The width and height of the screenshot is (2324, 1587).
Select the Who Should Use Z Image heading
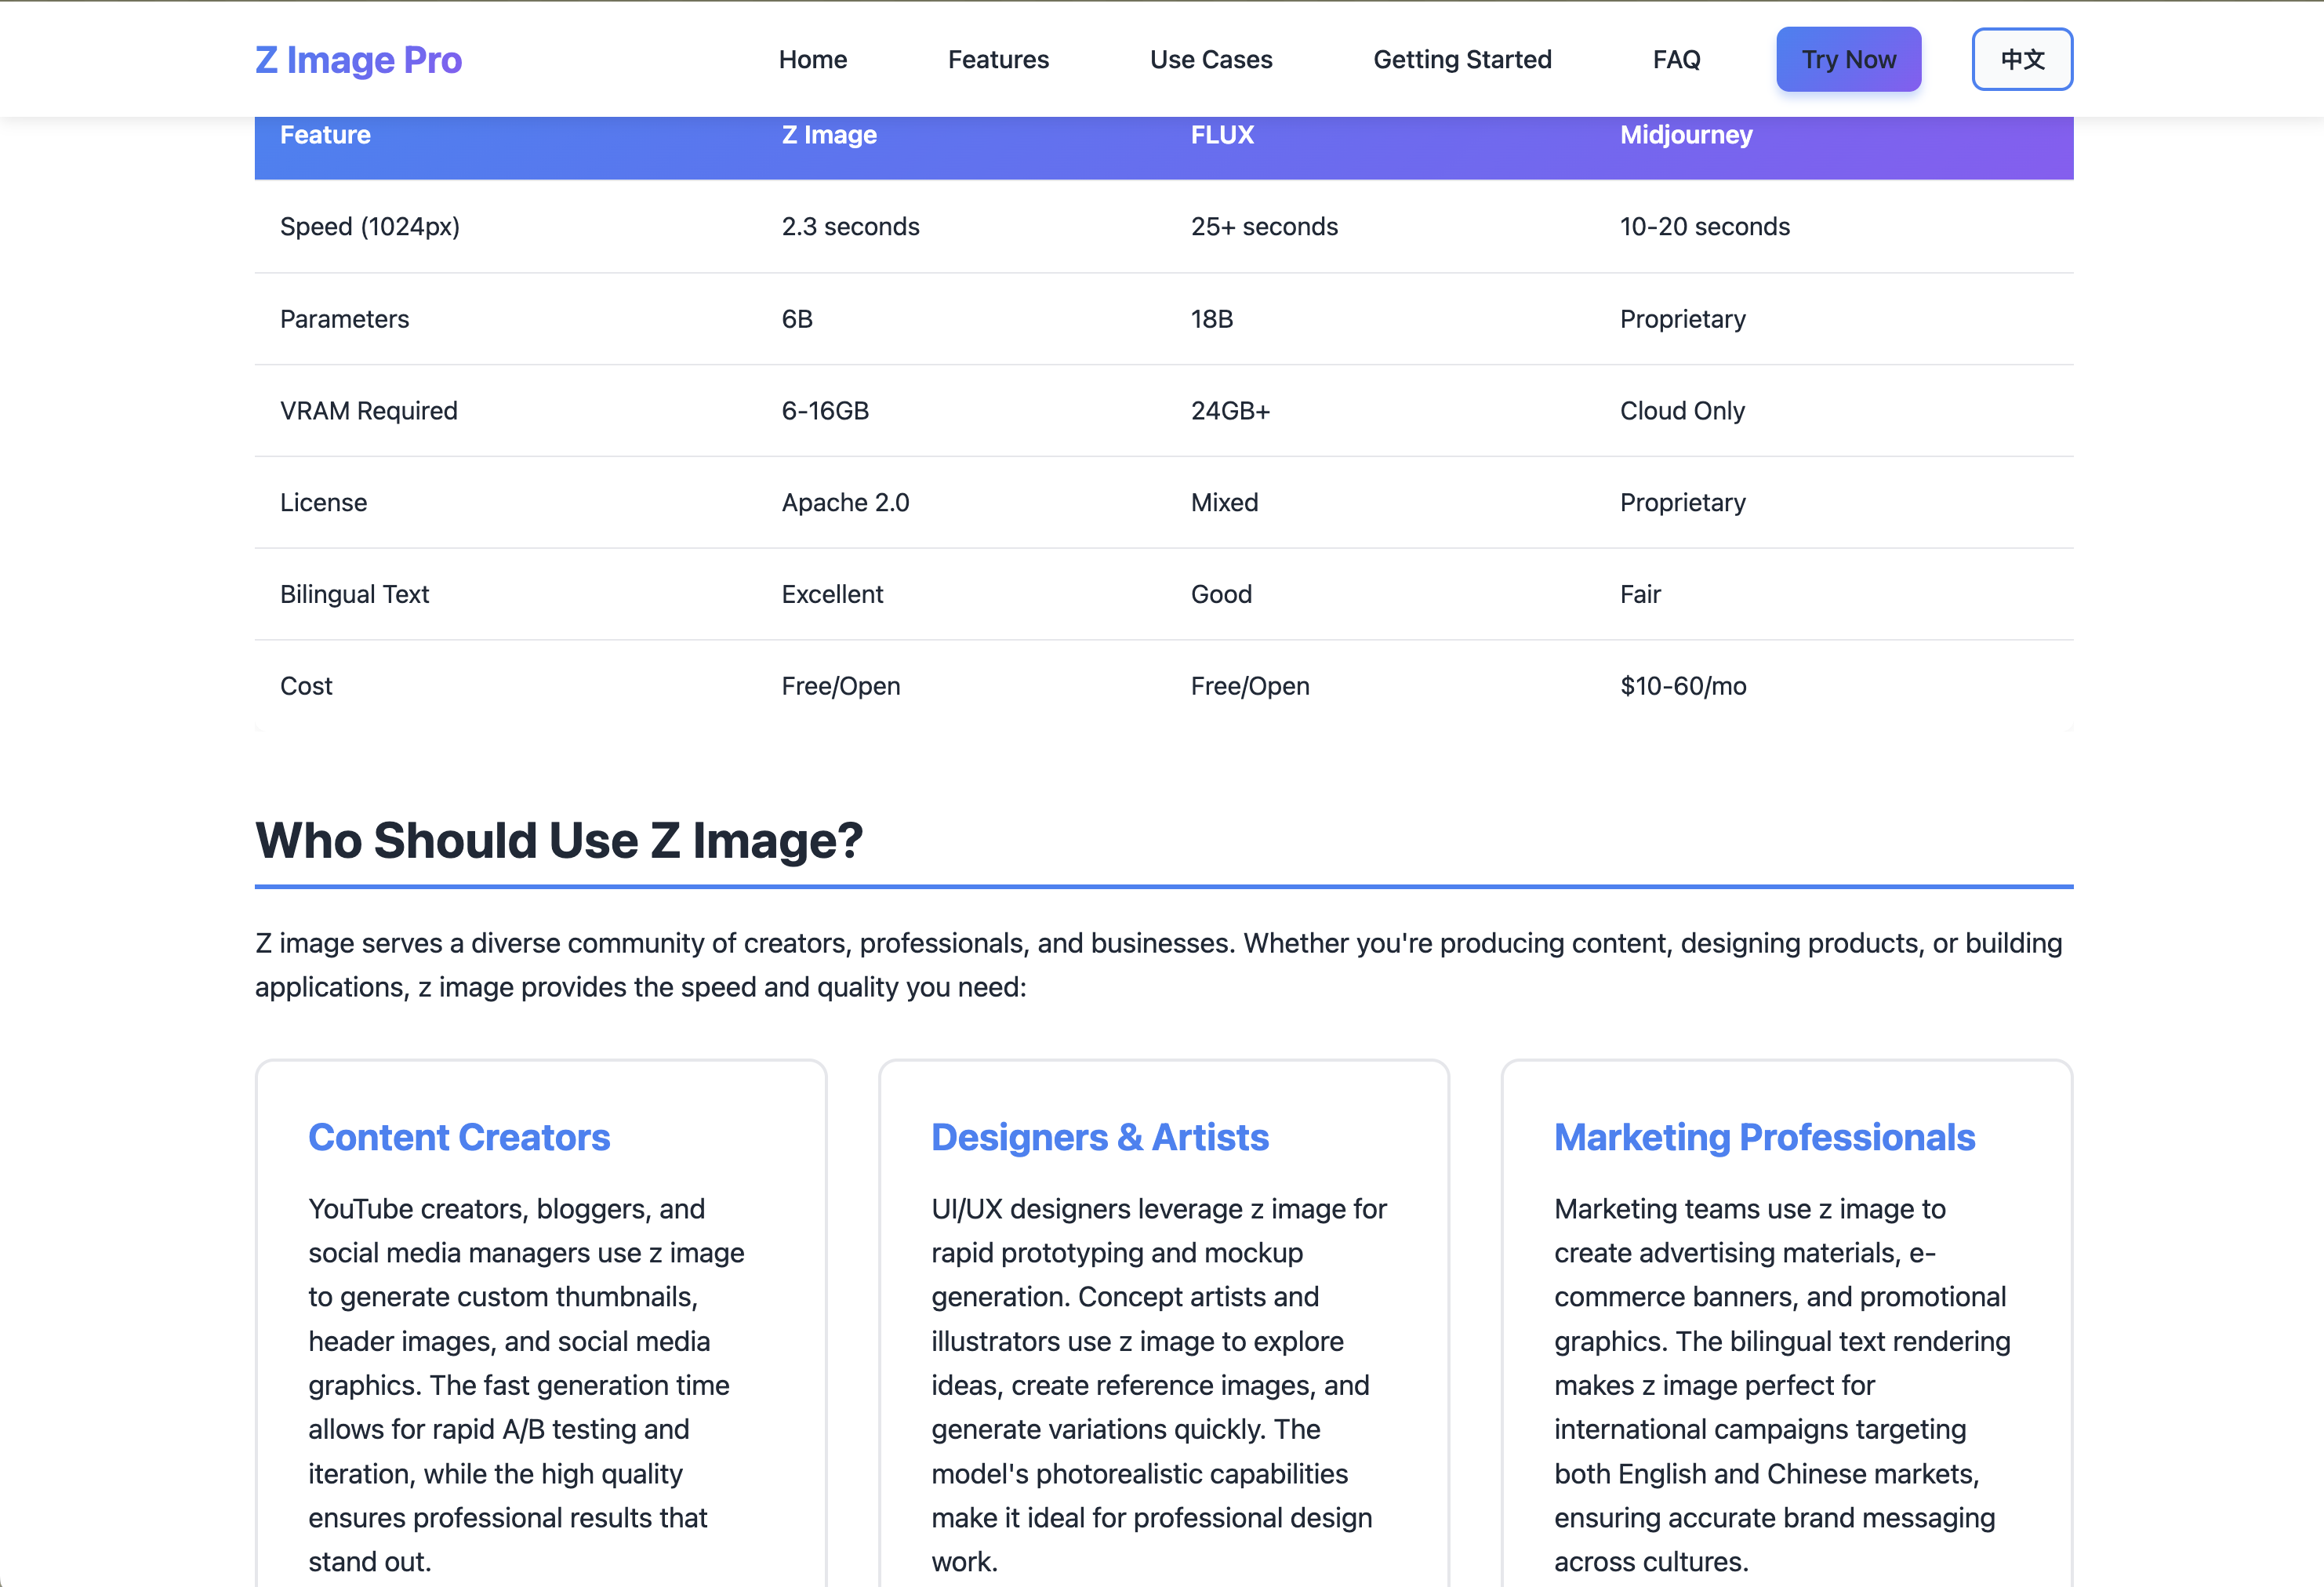[x=560, y=840]
